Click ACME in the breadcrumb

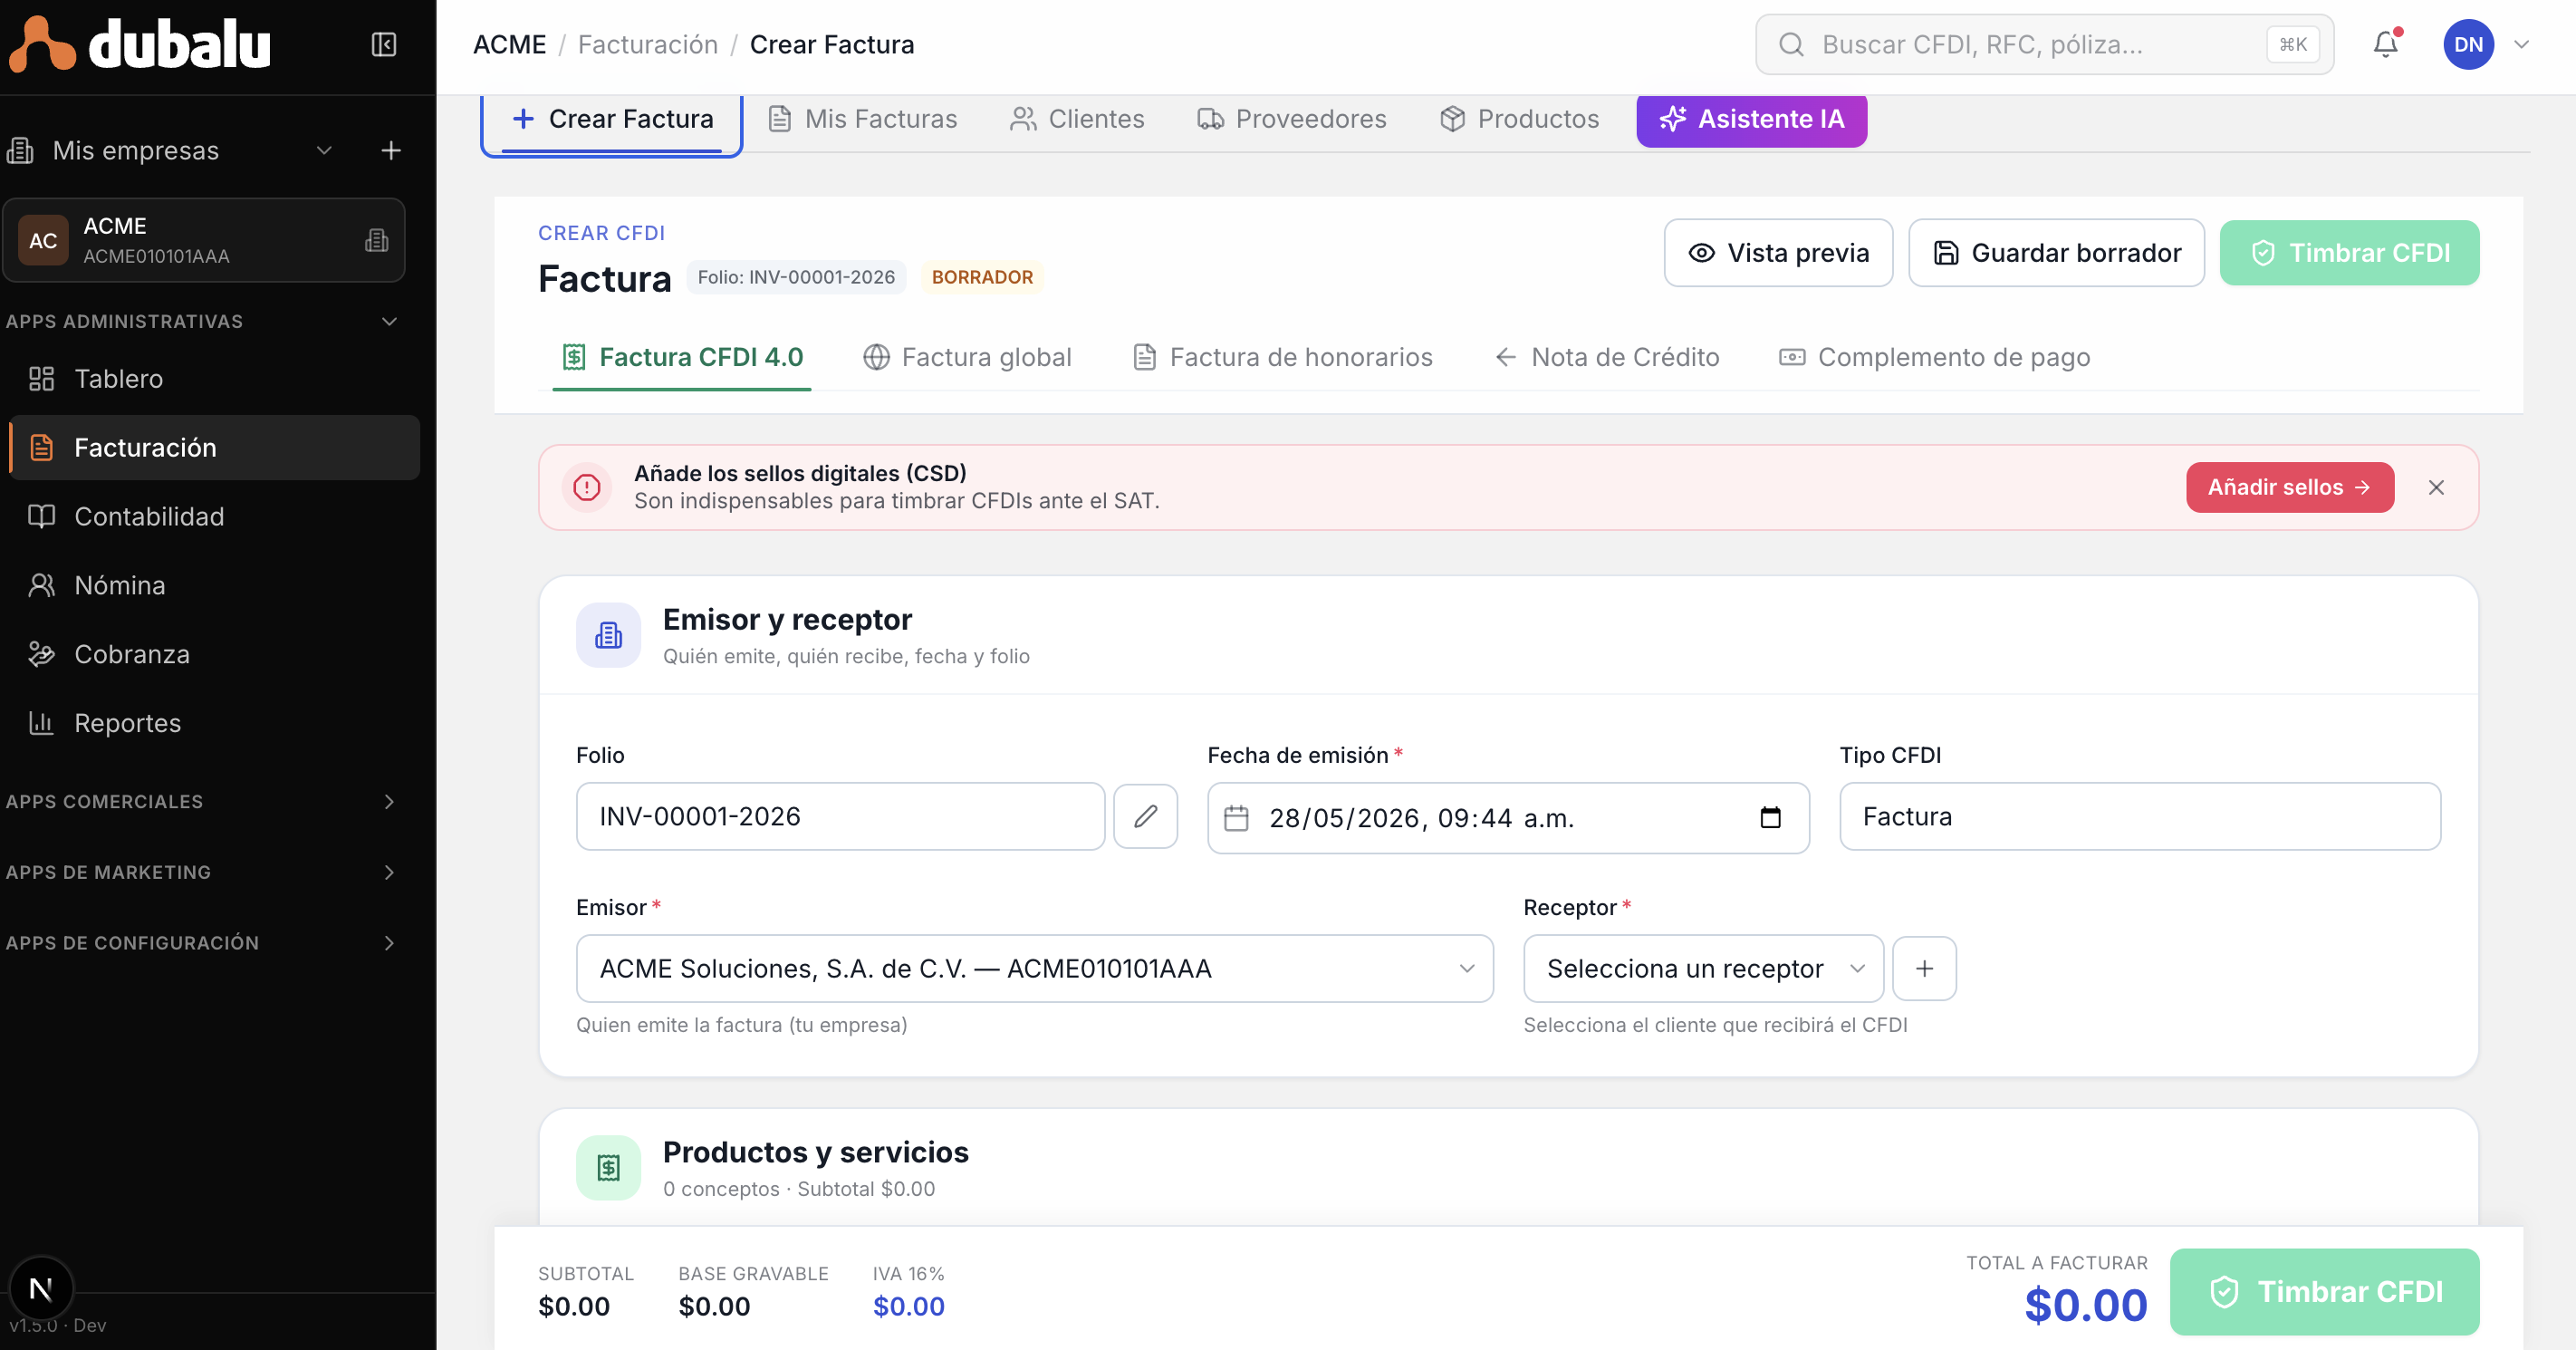point(509,45)
